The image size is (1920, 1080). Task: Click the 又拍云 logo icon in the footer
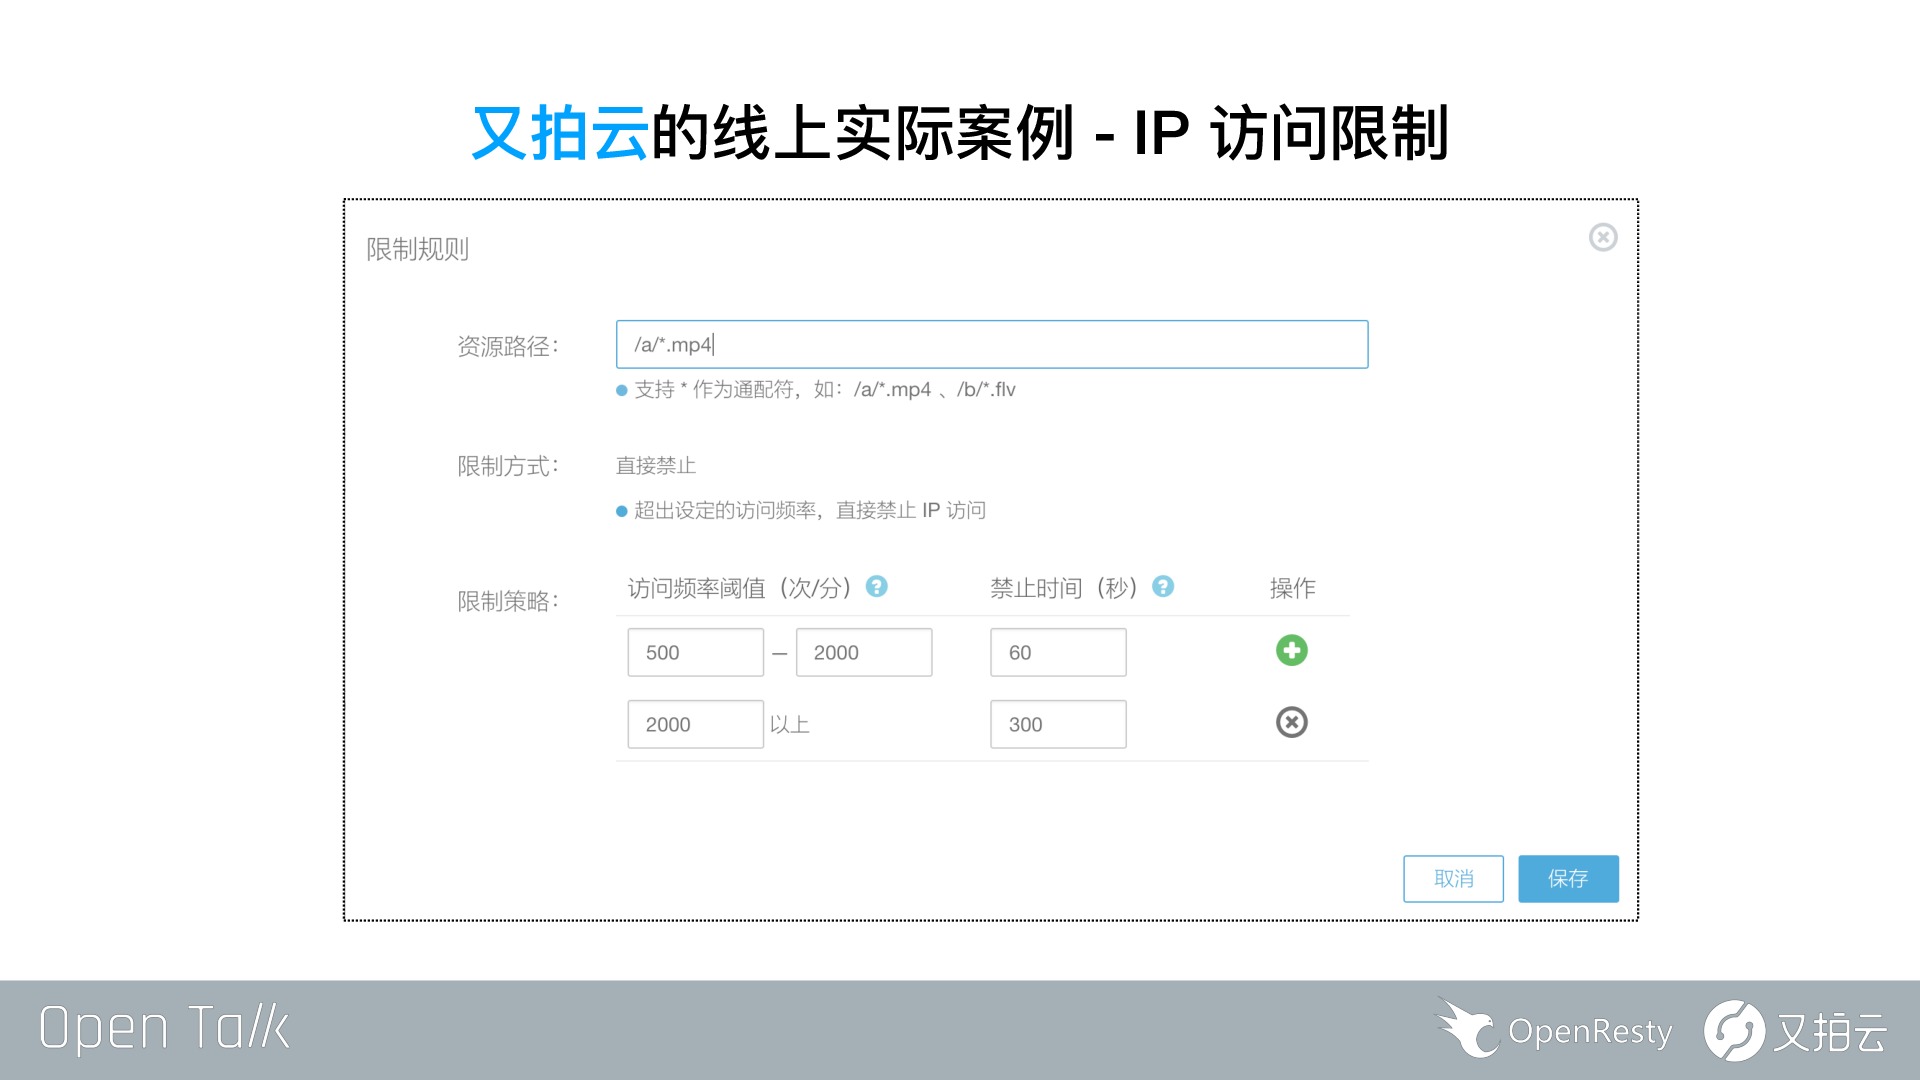[x=1734, y=1030]
